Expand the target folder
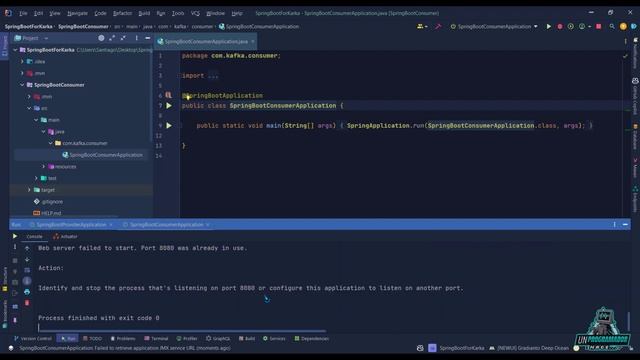 click(29, 190)
